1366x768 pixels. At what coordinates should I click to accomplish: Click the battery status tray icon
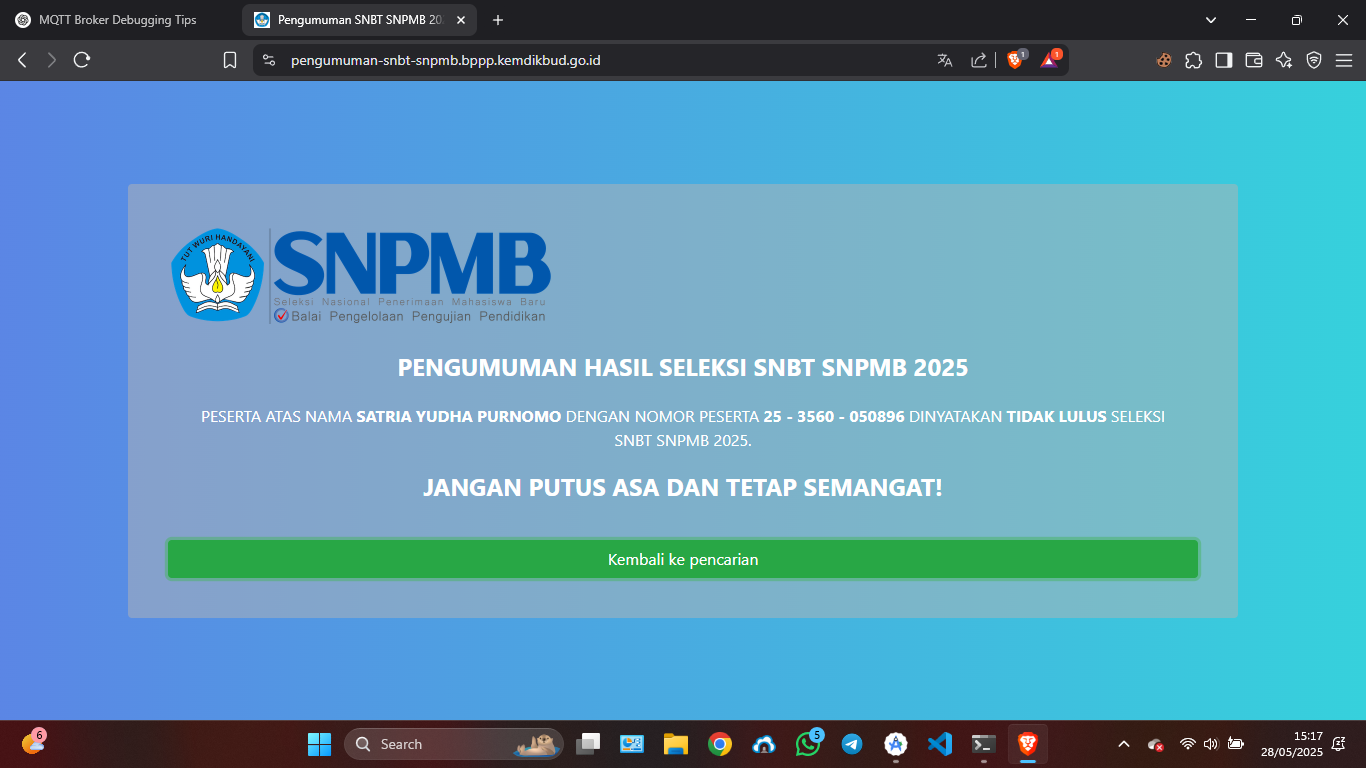point(1236,744)
